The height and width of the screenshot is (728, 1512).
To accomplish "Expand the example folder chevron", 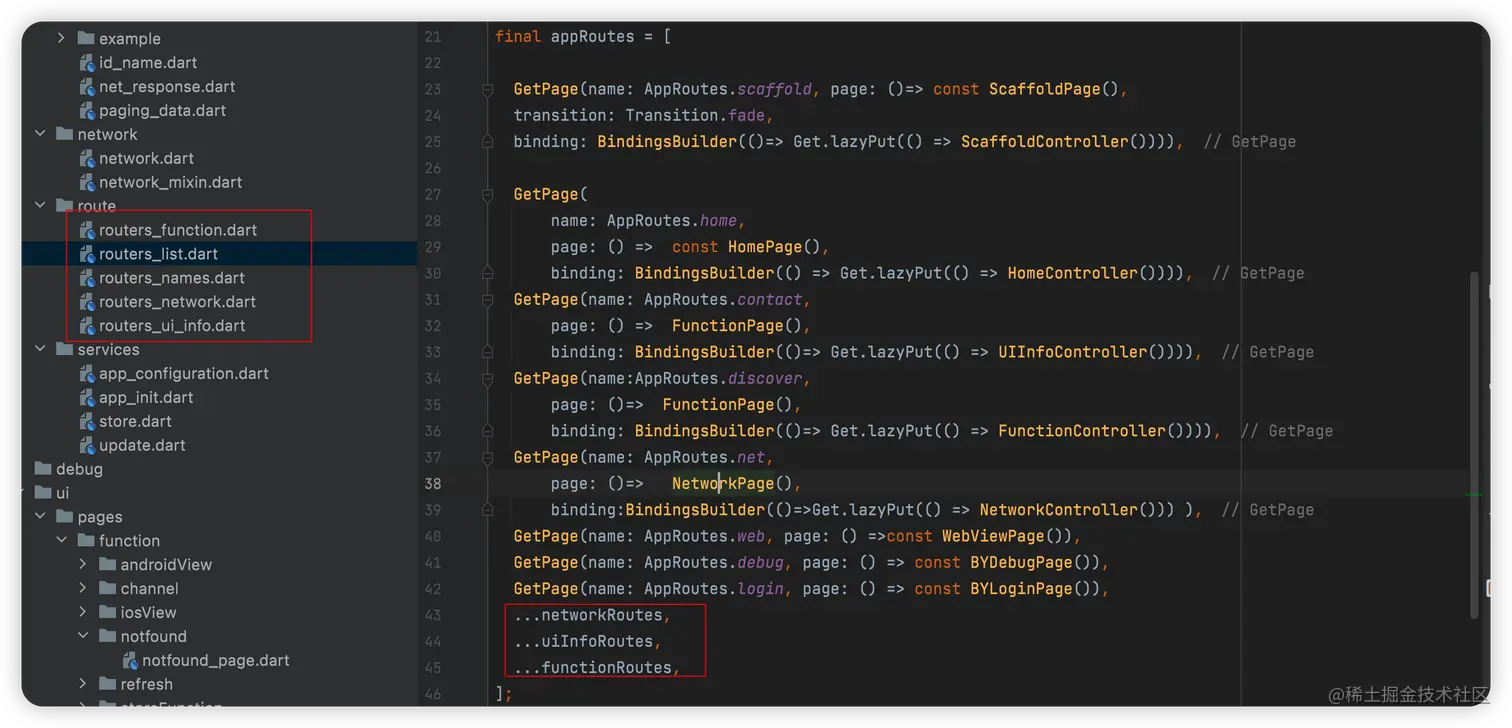I will [x=61, y=38].
